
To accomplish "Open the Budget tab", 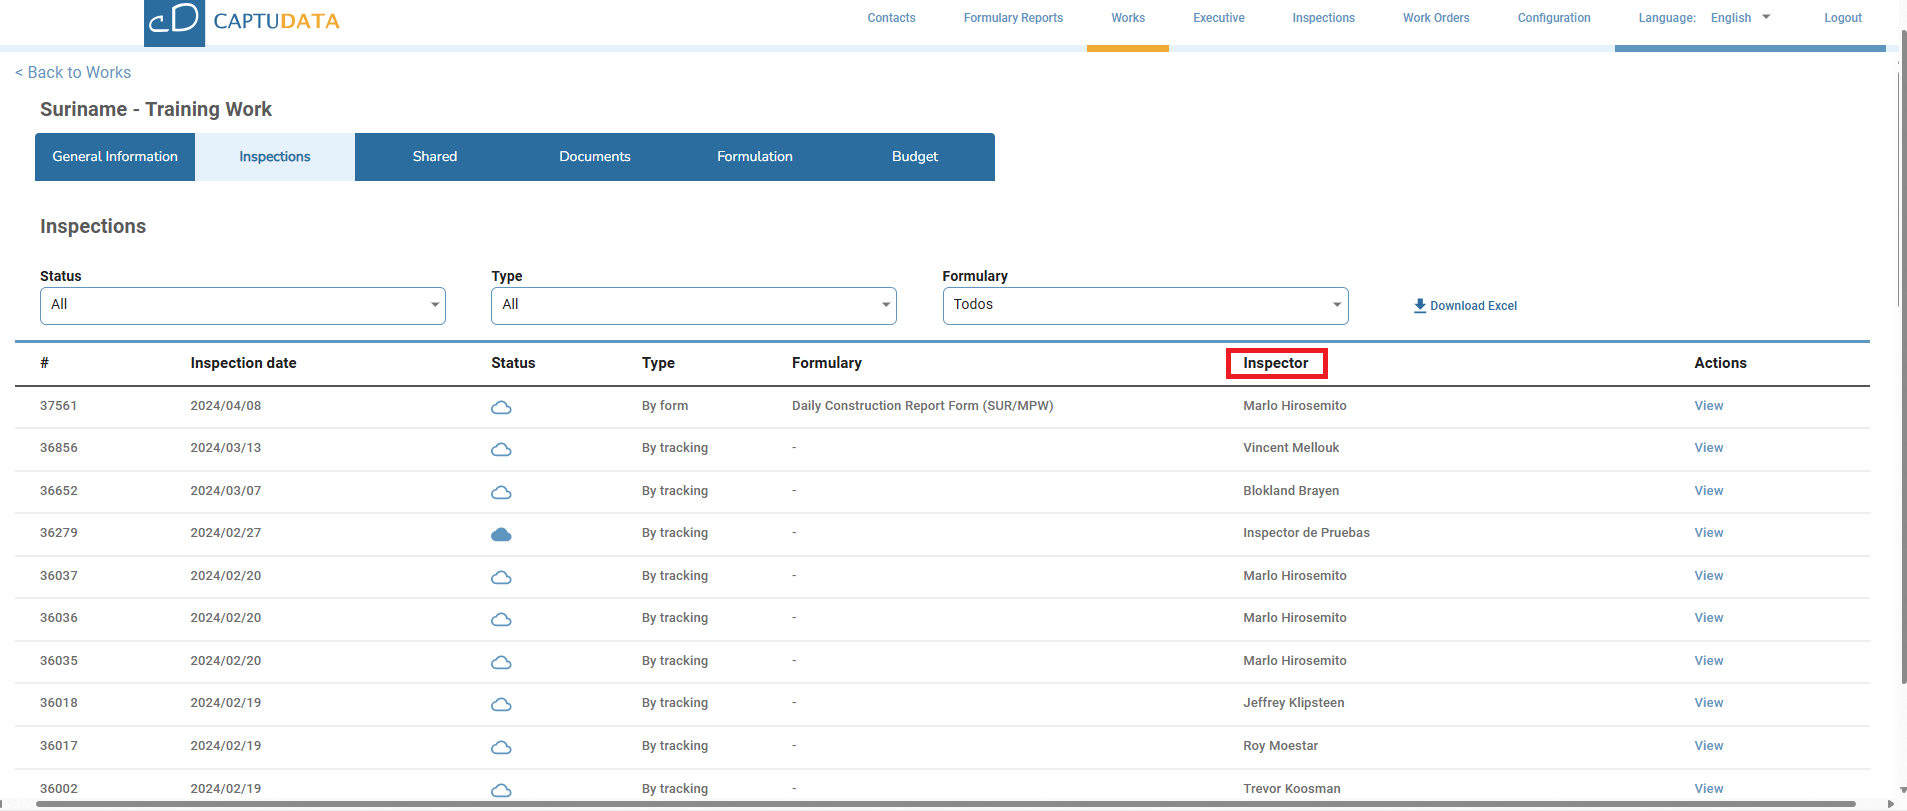I will coord(914,157).
